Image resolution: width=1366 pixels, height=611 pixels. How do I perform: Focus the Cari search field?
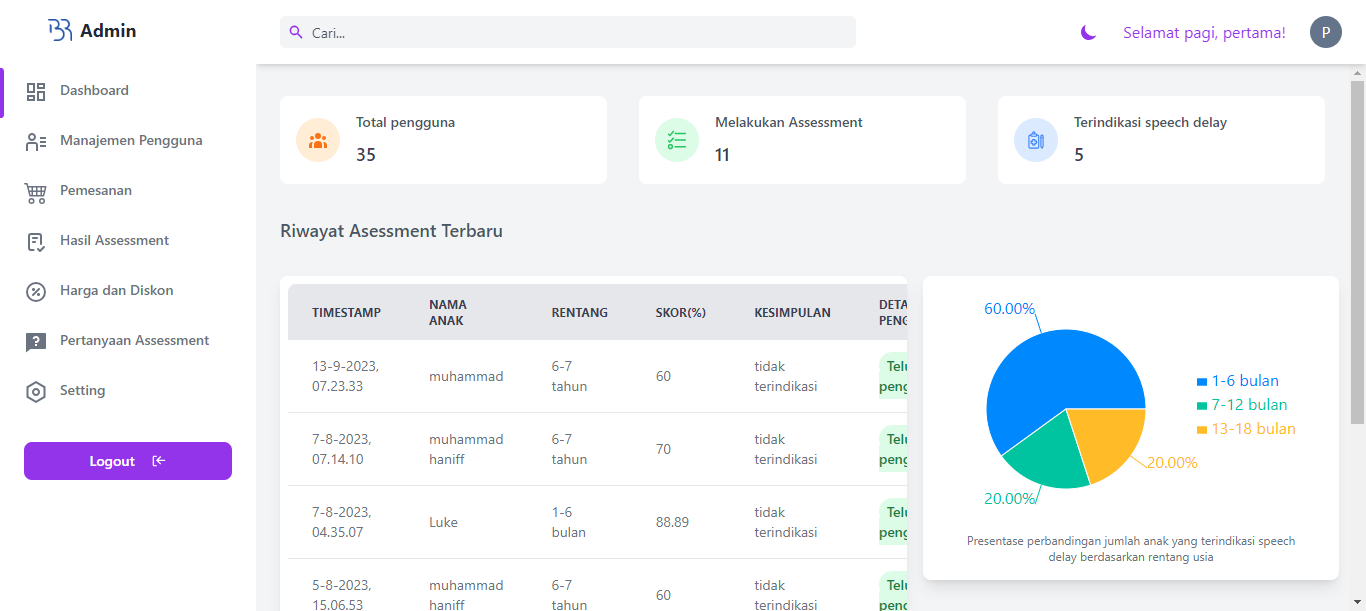(x=568, y=32)
